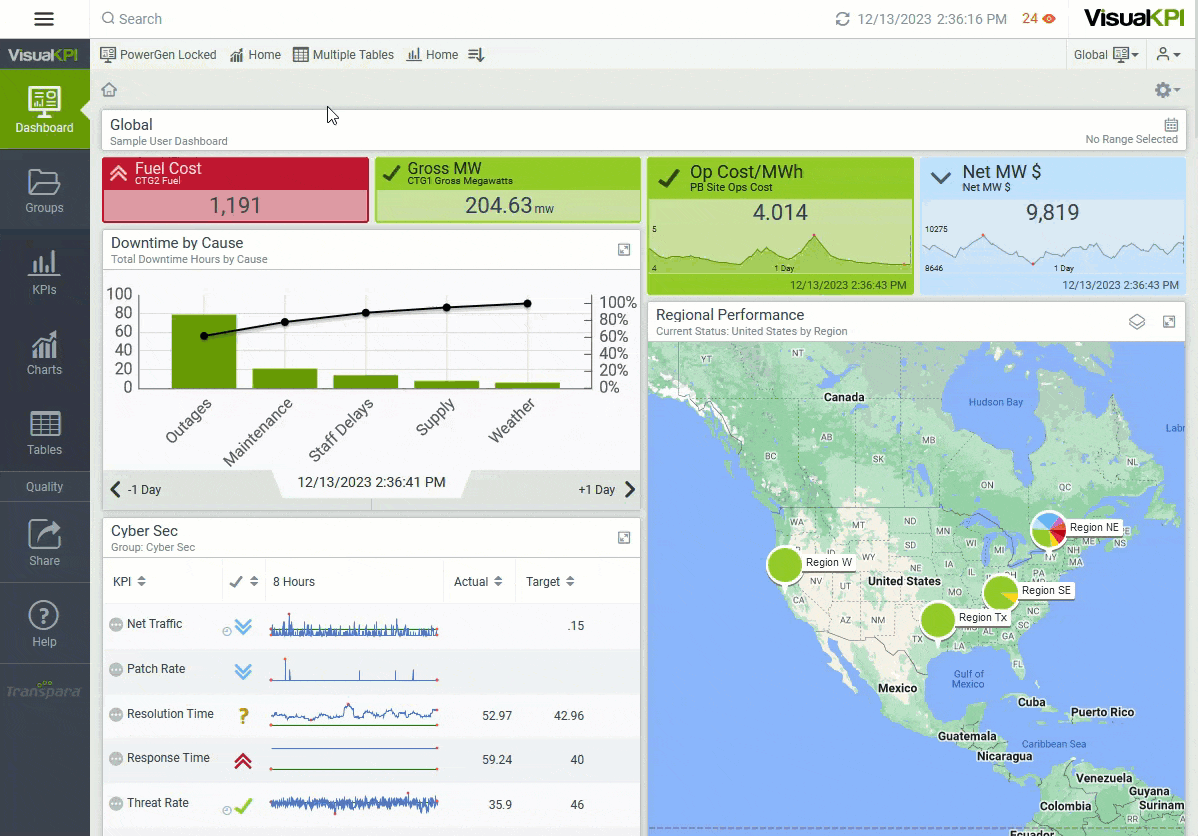The width and height of the screenshot is (1198, 836).
Task: Open Help in sidebar
Action: pyautogui.click(x=44, y=624)
